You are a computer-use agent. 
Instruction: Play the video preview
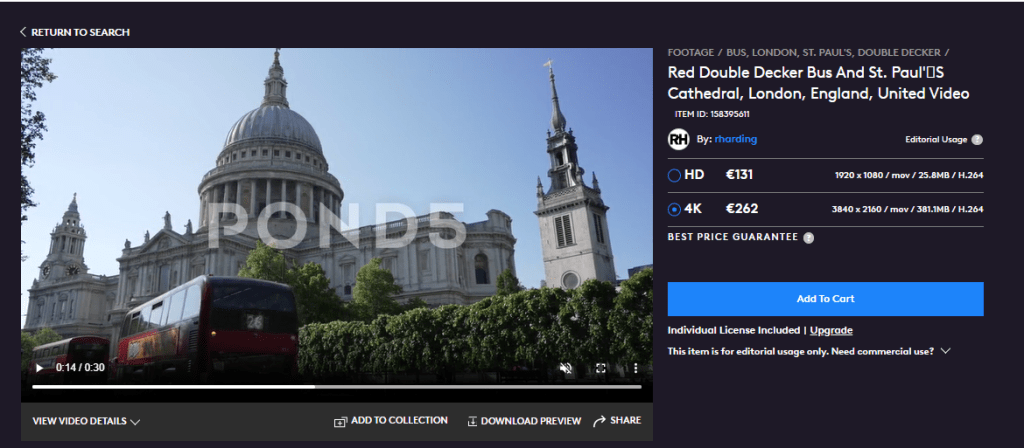[40, 368]
